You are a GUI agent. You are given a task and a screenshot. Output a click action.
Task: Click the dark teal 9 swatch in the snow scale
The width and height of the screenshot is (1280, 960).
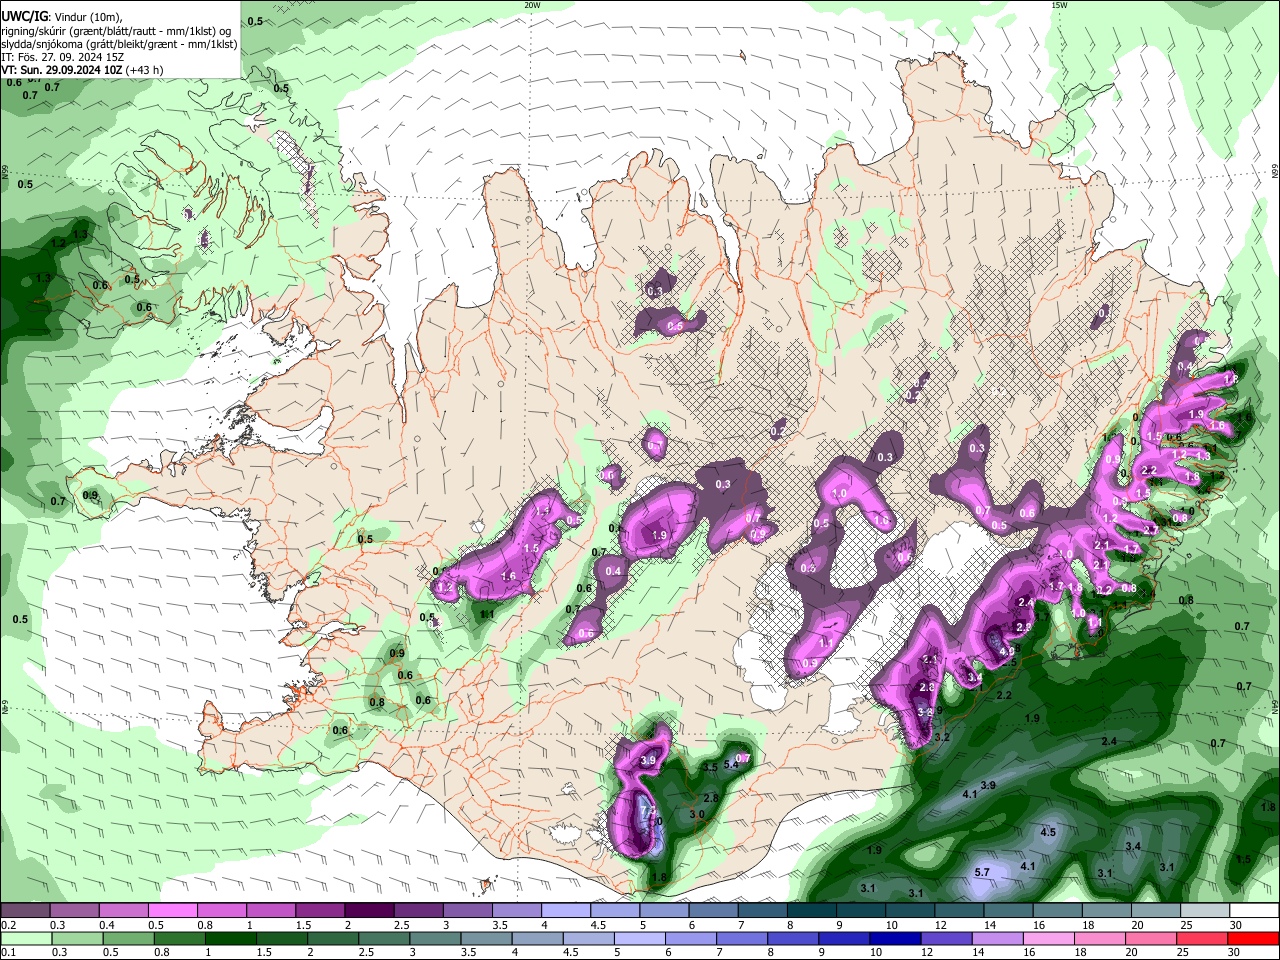pos(860,910)
